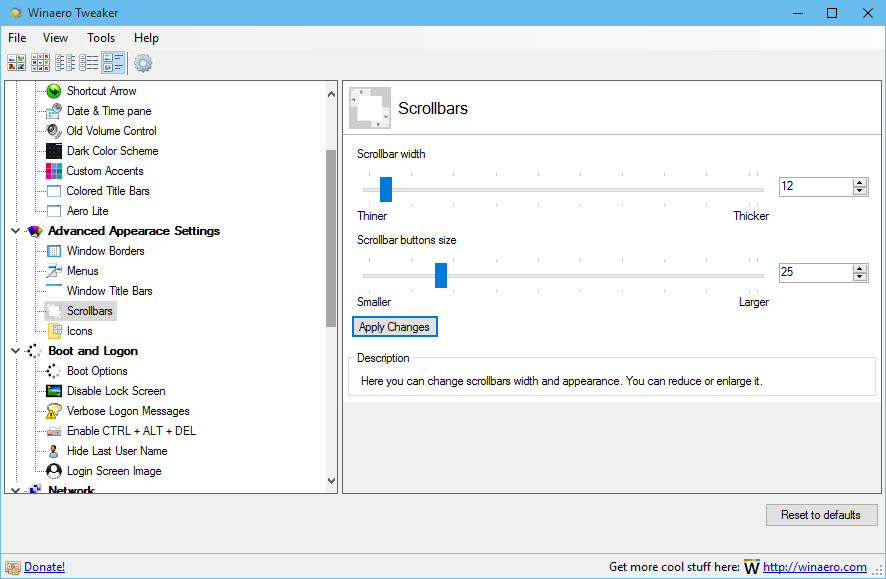This screenshot has height=579, width=886.
Task: Click the Dark Color Scheme icon
Action: 54,151
